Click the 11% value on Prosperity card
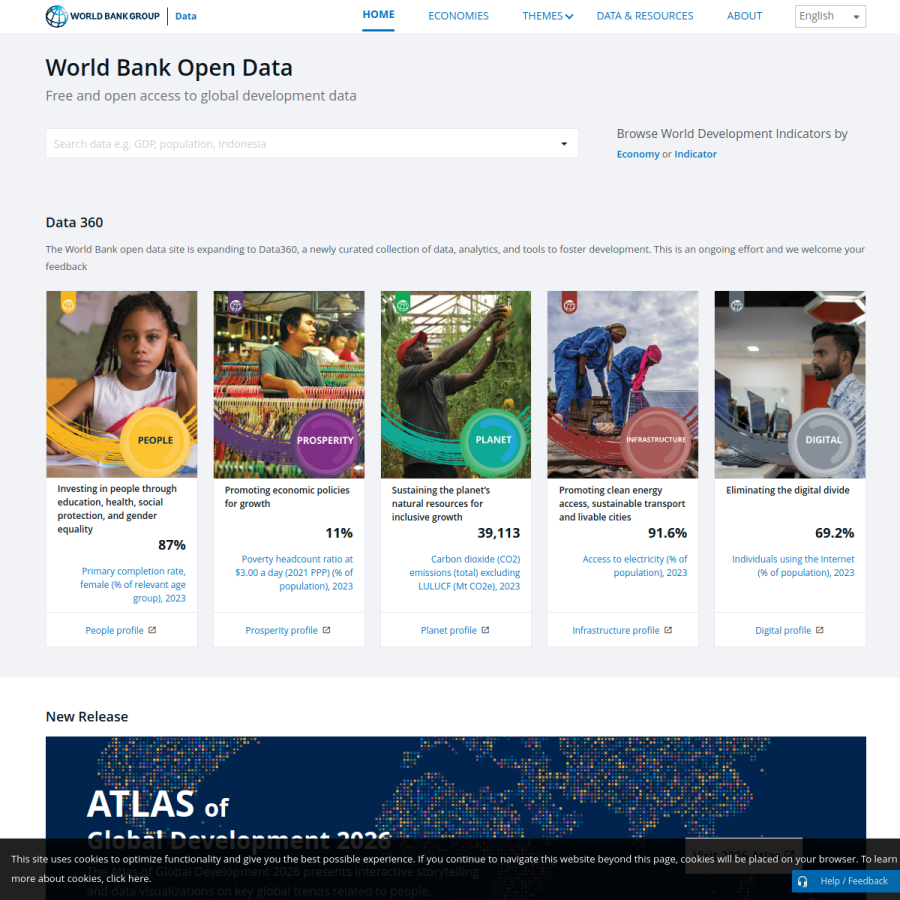 [339, 533]
